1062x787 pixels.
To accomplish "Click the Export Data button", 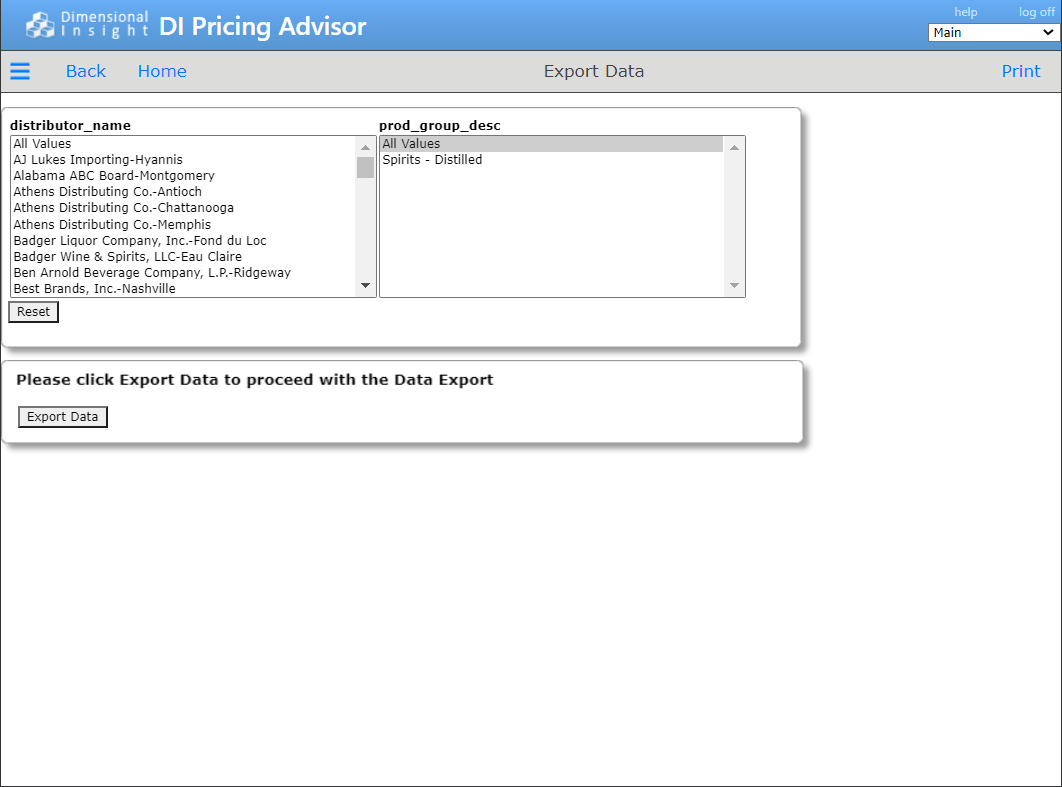I will tap(62, 417).
